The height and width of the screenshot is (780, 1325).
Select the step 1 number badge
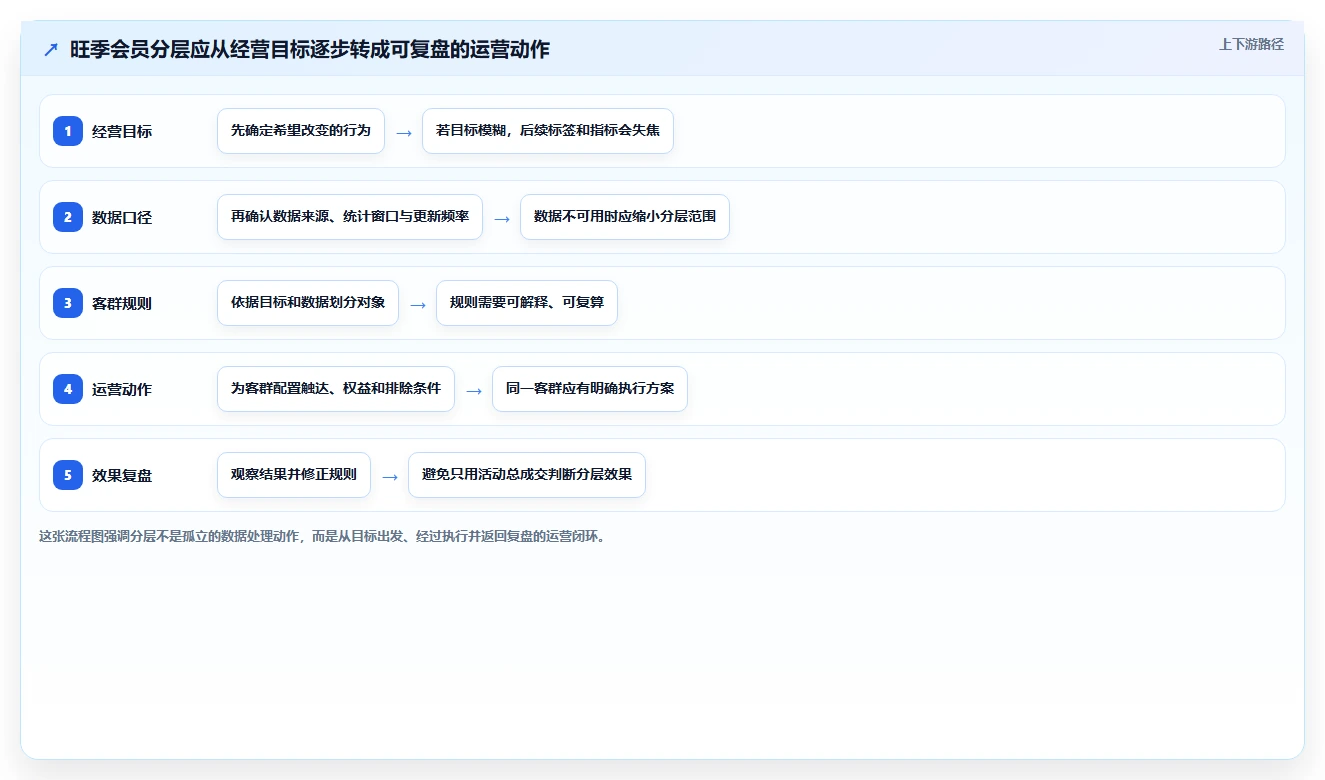click(68, 131)
